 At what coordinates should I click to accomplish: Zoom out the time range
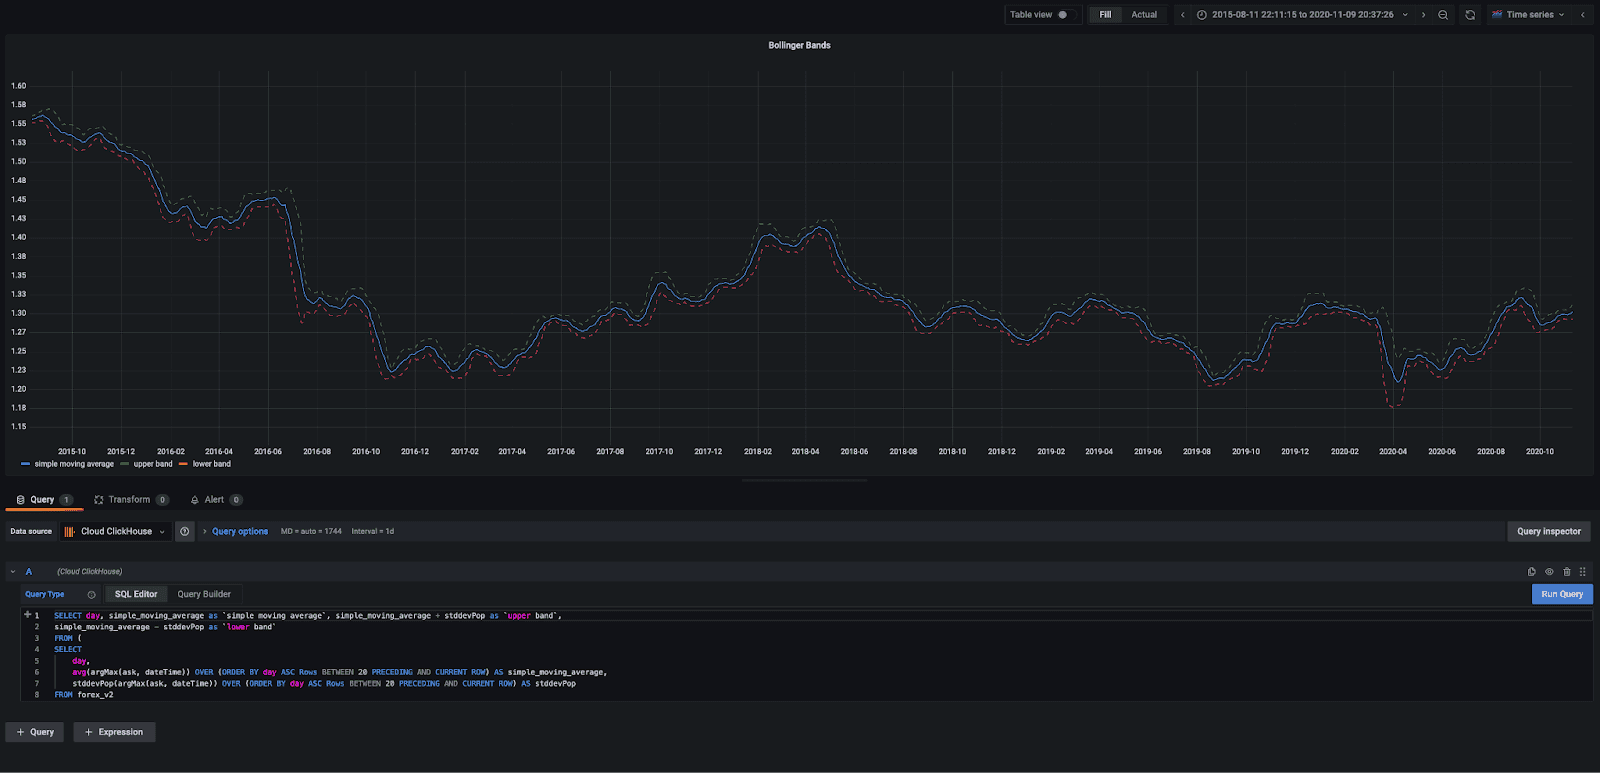[1443, 15]
